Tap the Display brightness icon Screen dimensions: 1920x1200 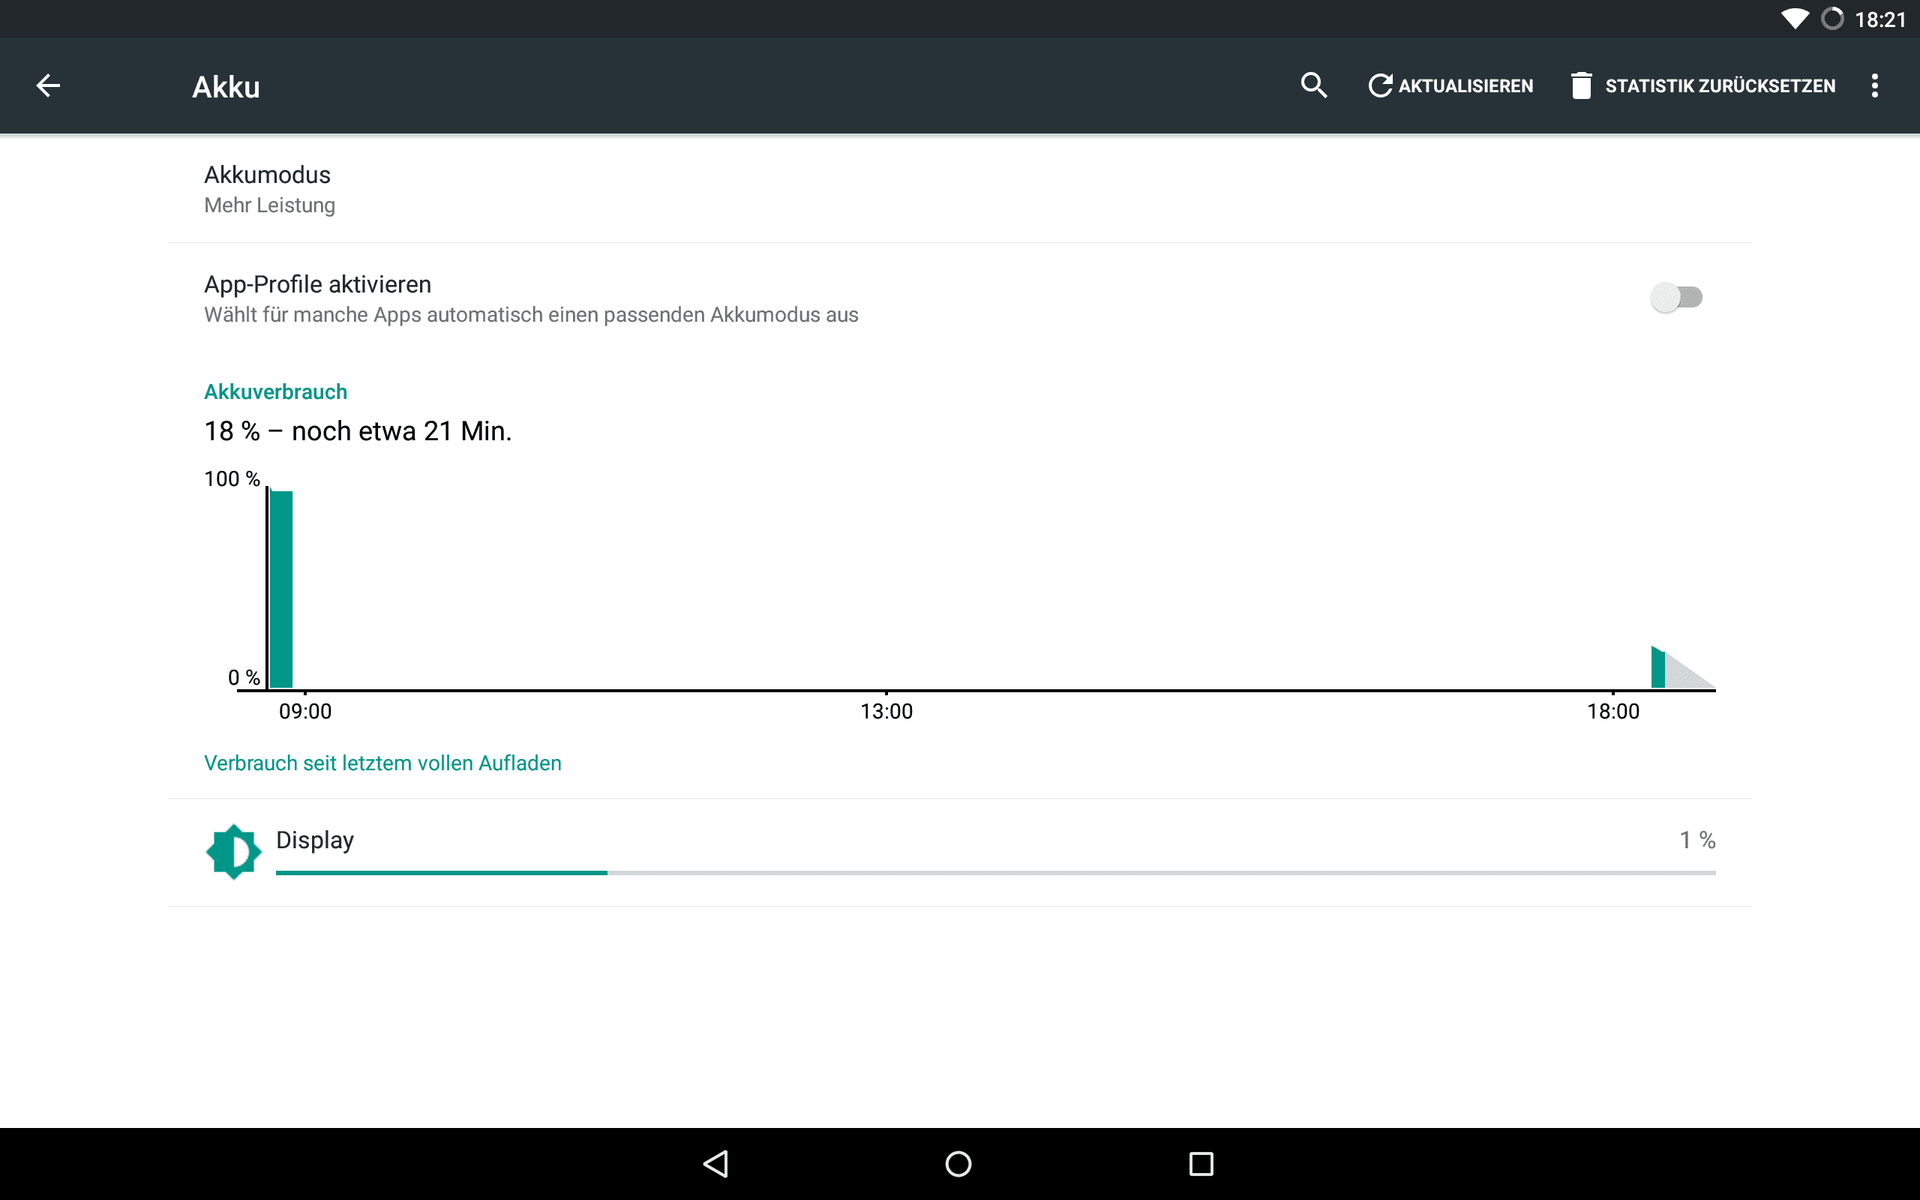233,852
